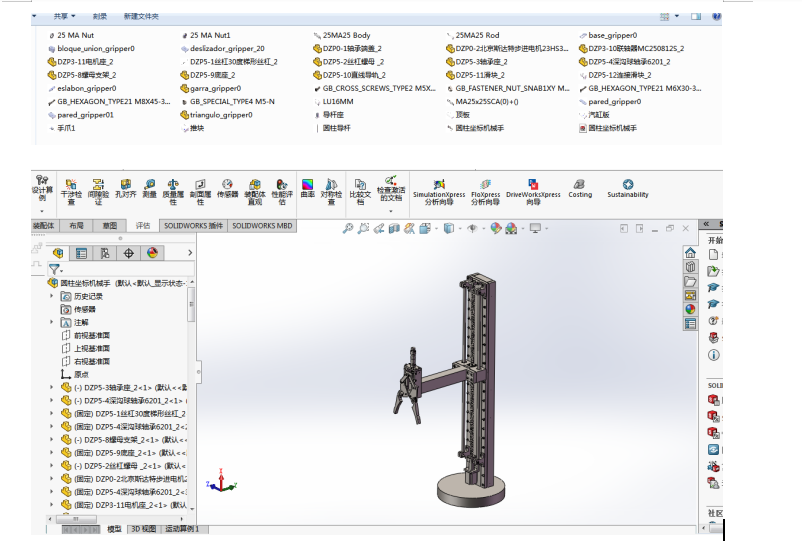Click the Zoom to Fit view icon
The height and width of the screenshot is (556, 802).
click(x=348, y=229)
